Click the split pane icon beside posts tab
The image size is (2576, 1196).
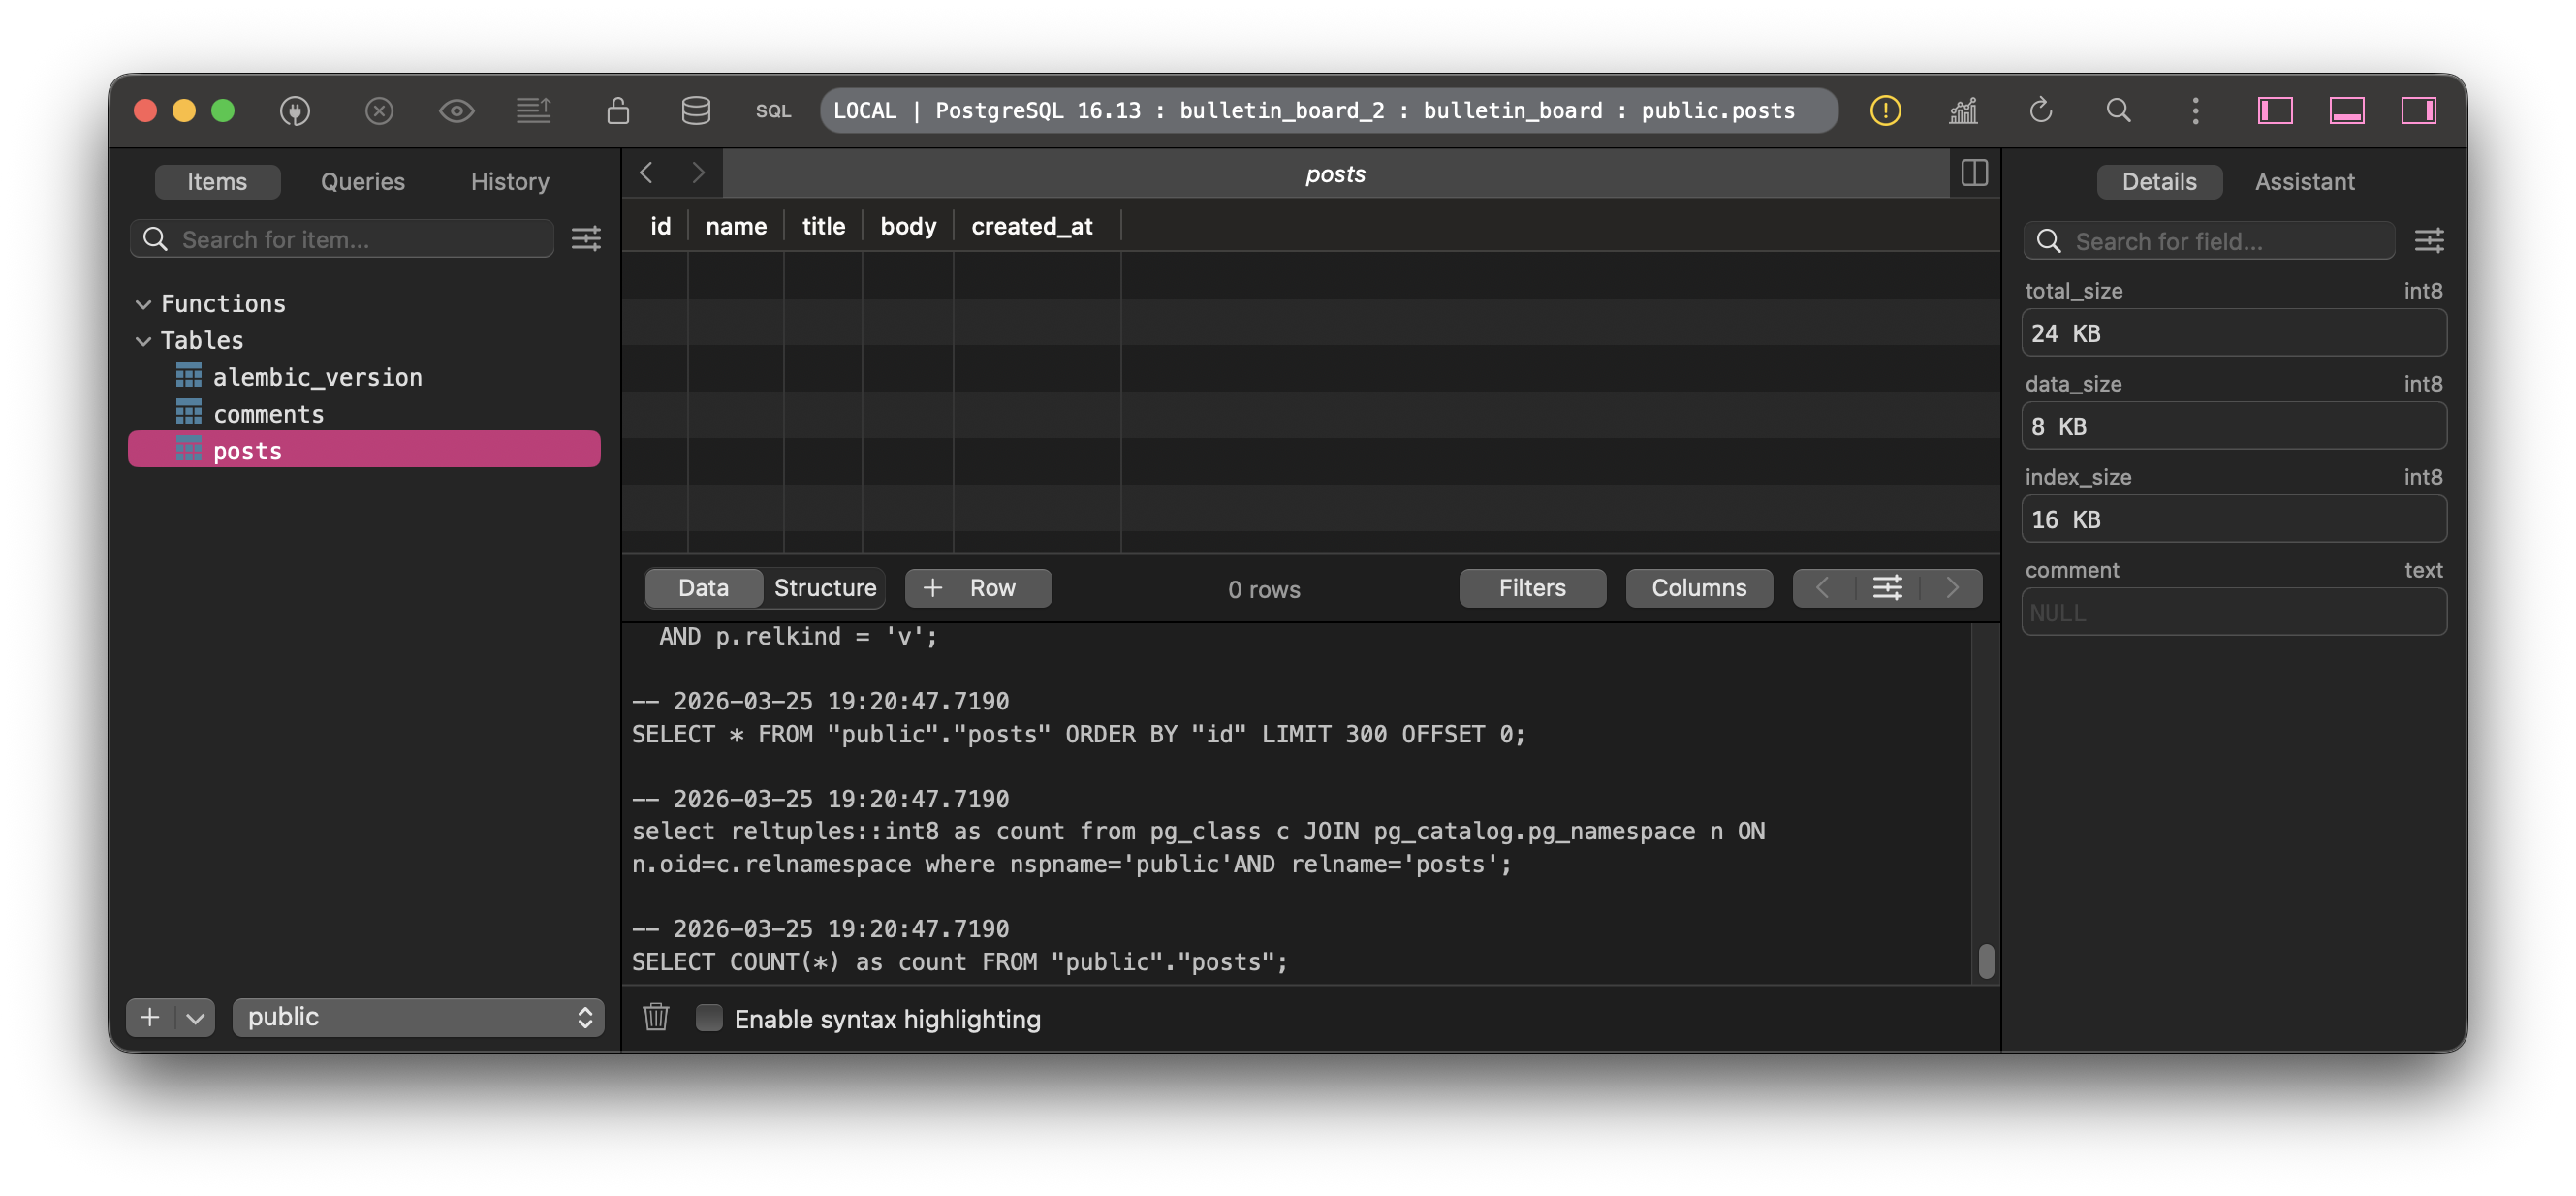coord(1974,173)
